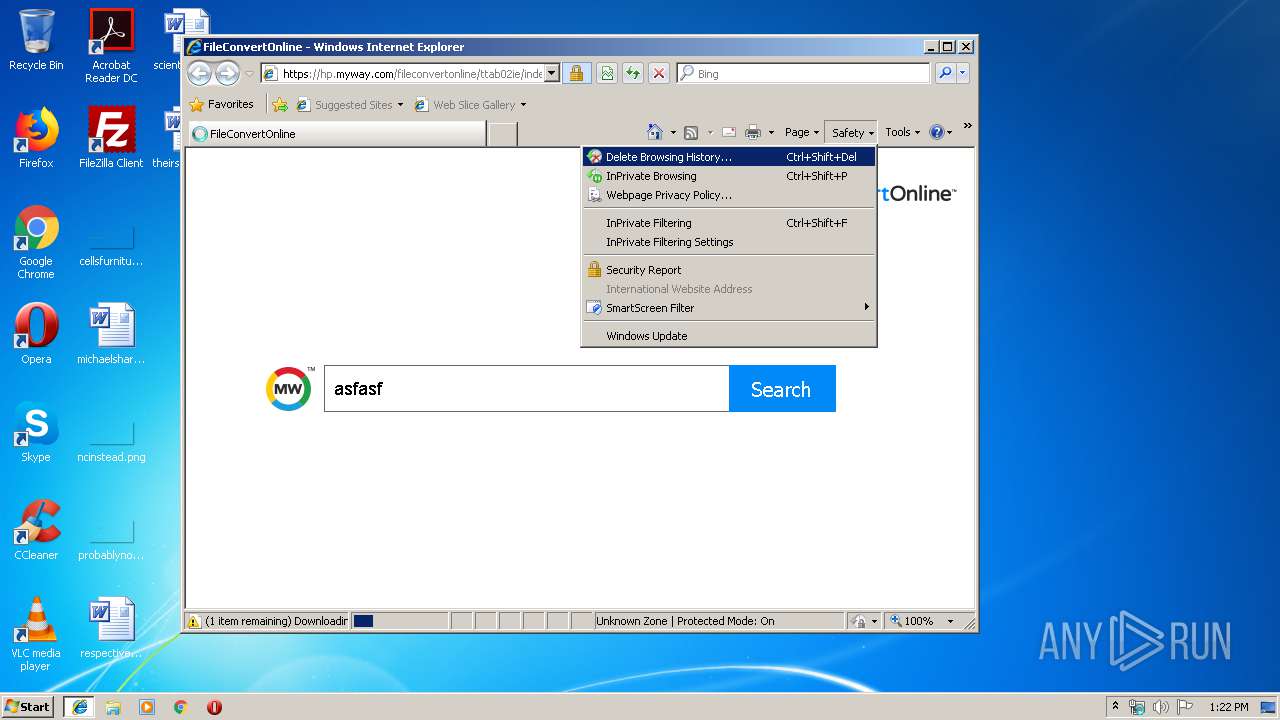Open Skype desktop shortcut

36,432
